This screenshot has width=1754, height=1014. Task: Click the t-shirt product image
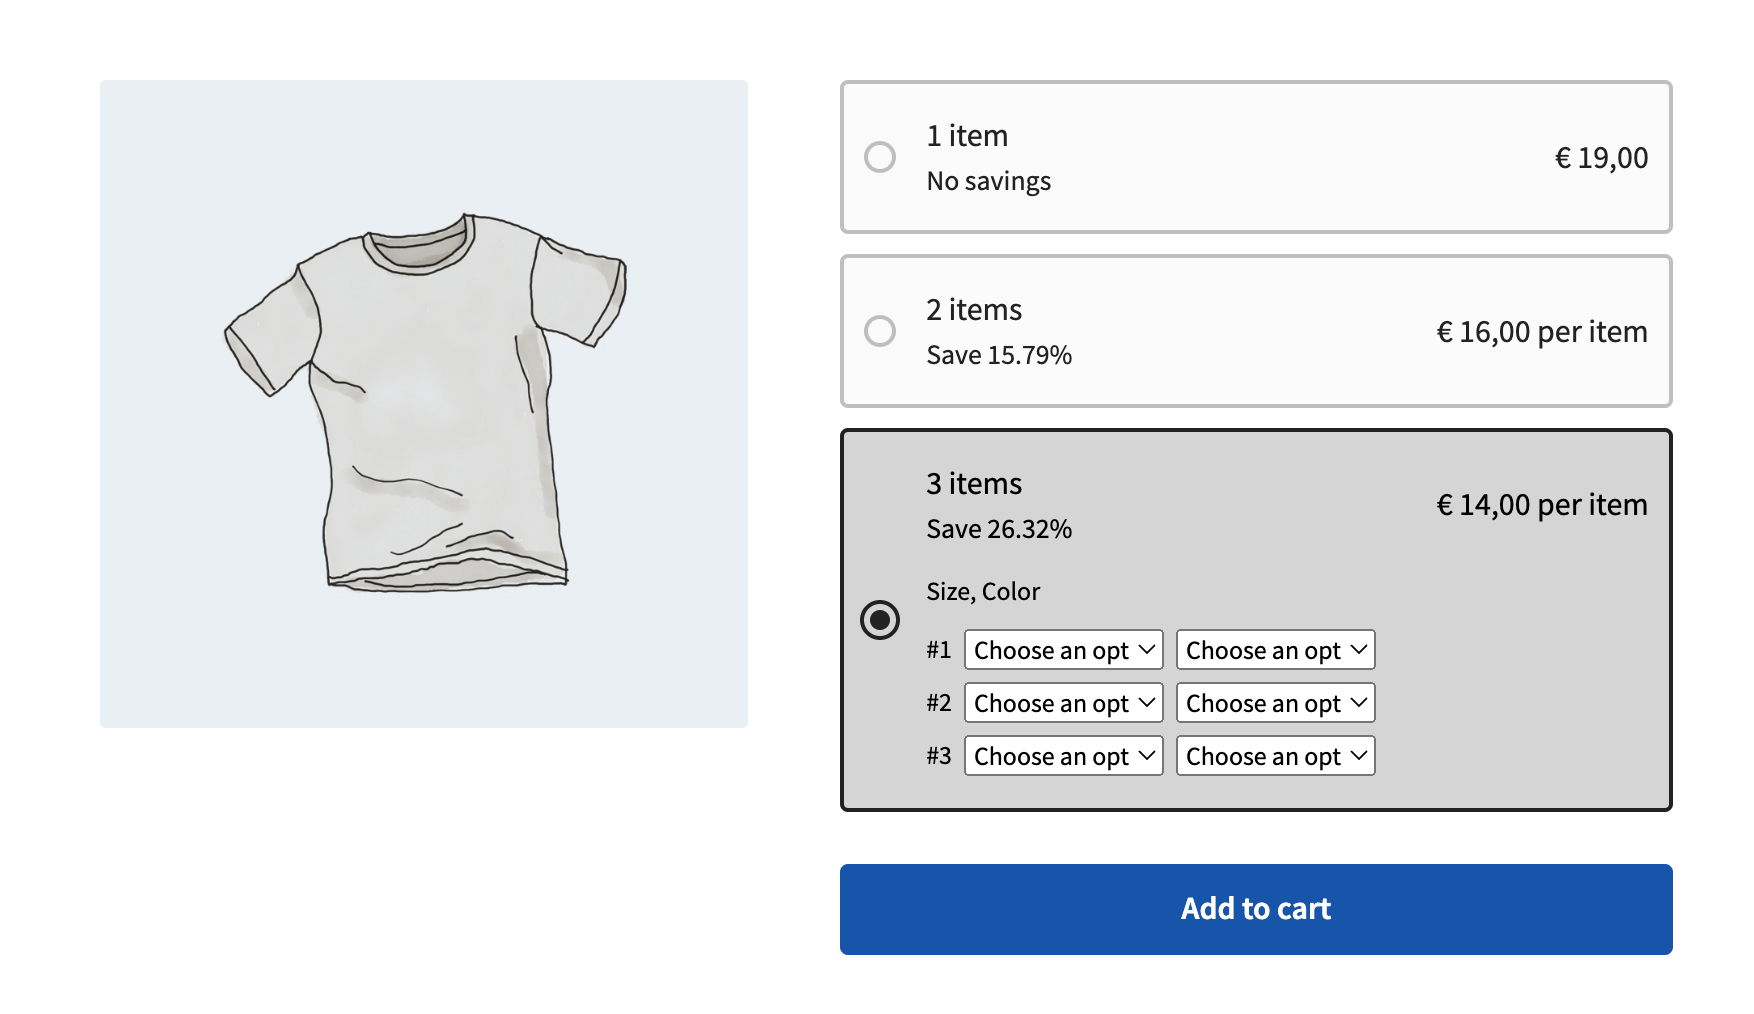(x=424, y=404)
